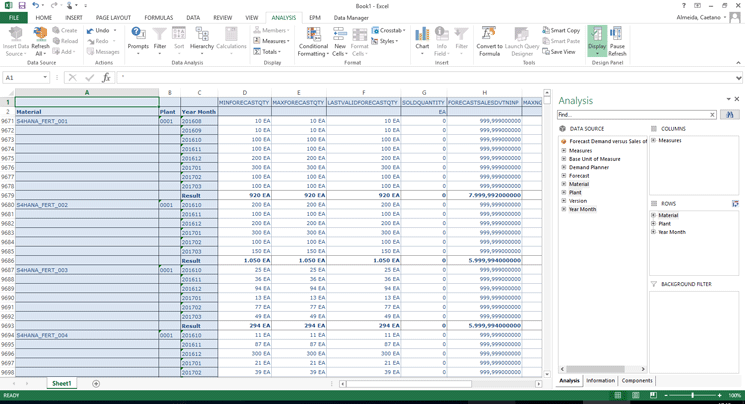Expand the Measures node in Data Source
The width and height of the screenshot is (745, 404).
click(x=564, y=150)
